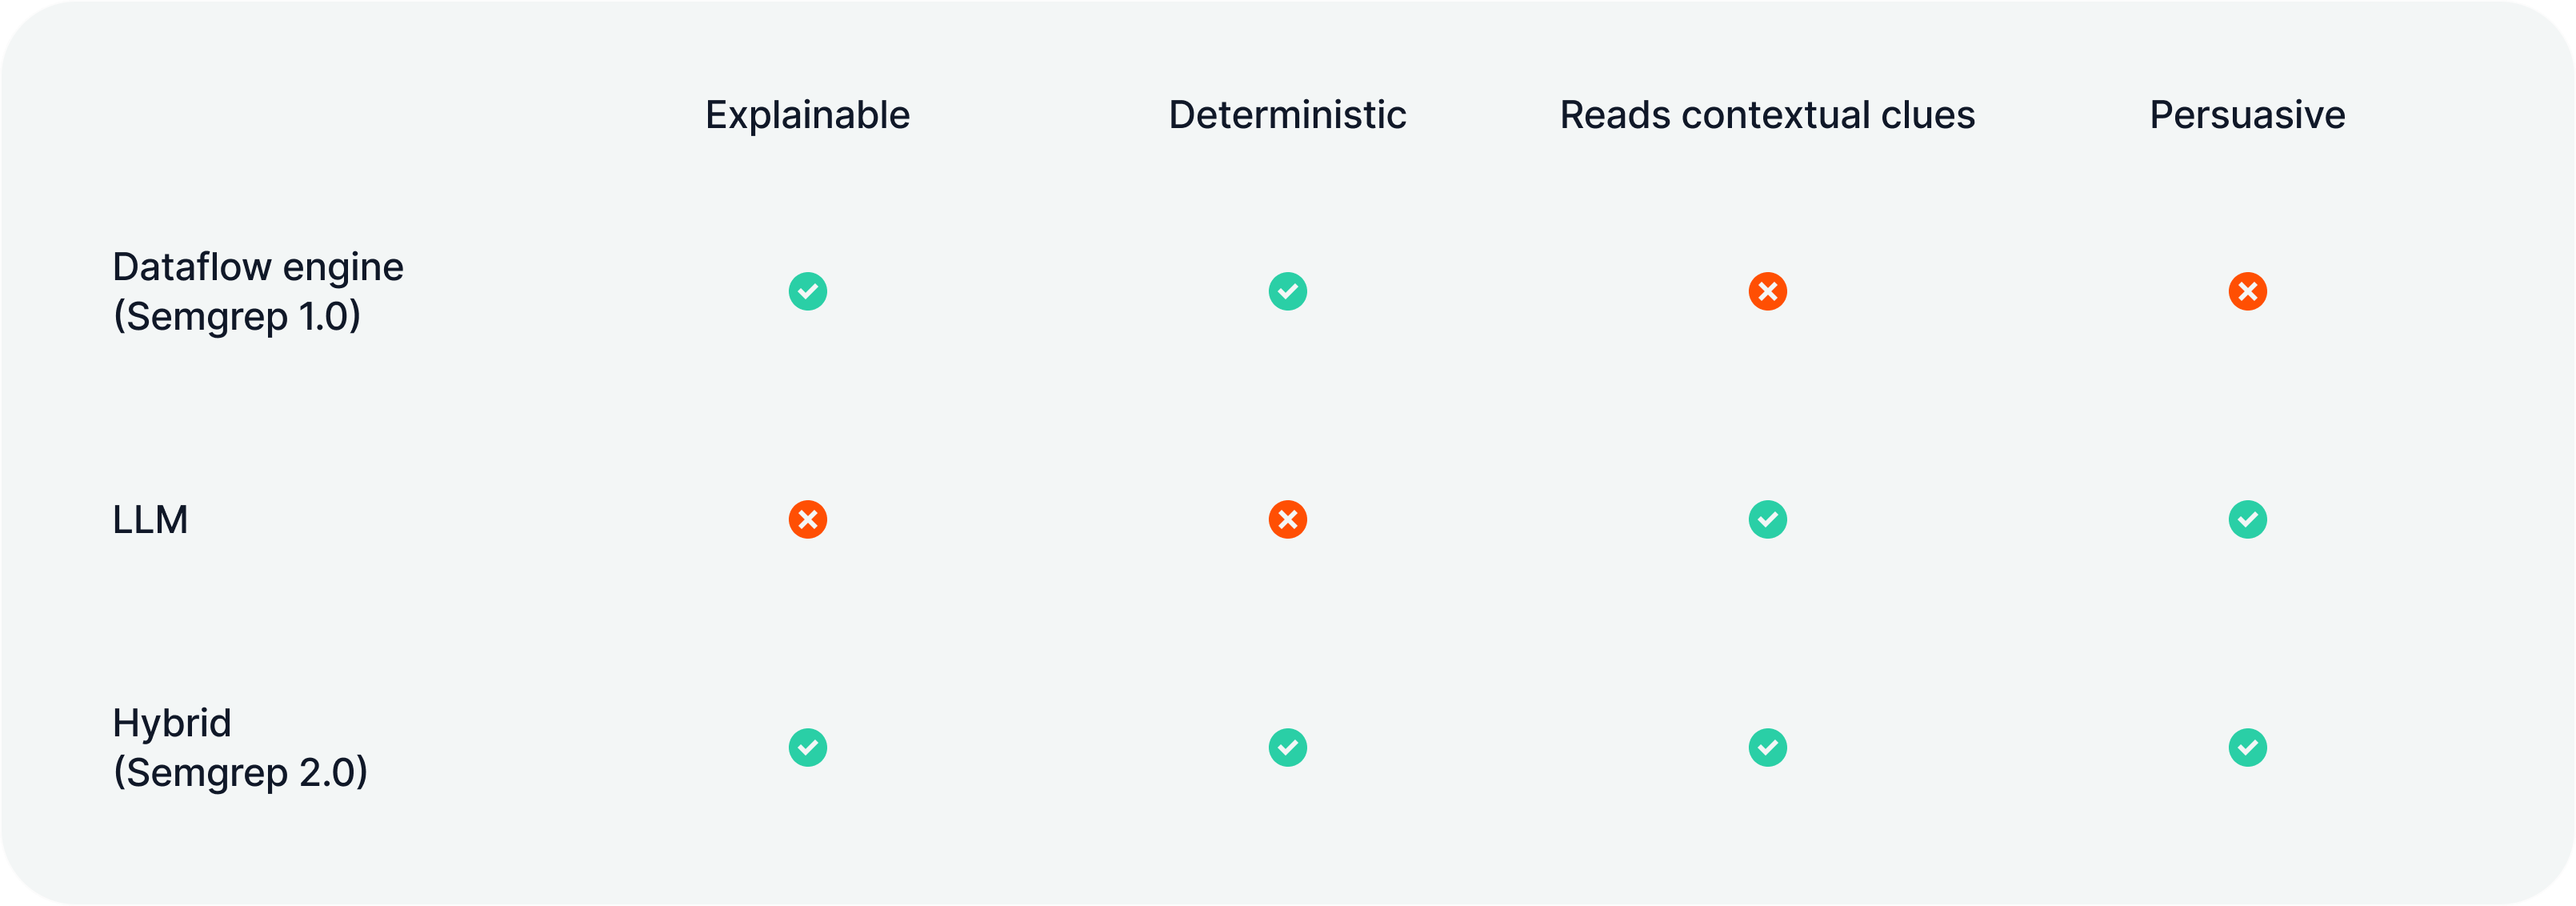Click the Hybrid row label
Screen dimensions: 2576x906
(x=171, y=723)
